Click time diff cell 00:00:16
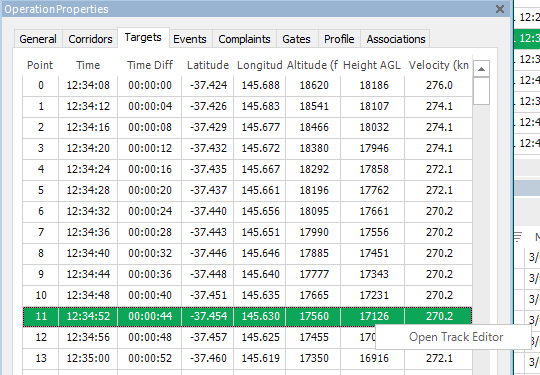540x375 pixels. click(150, 169)
